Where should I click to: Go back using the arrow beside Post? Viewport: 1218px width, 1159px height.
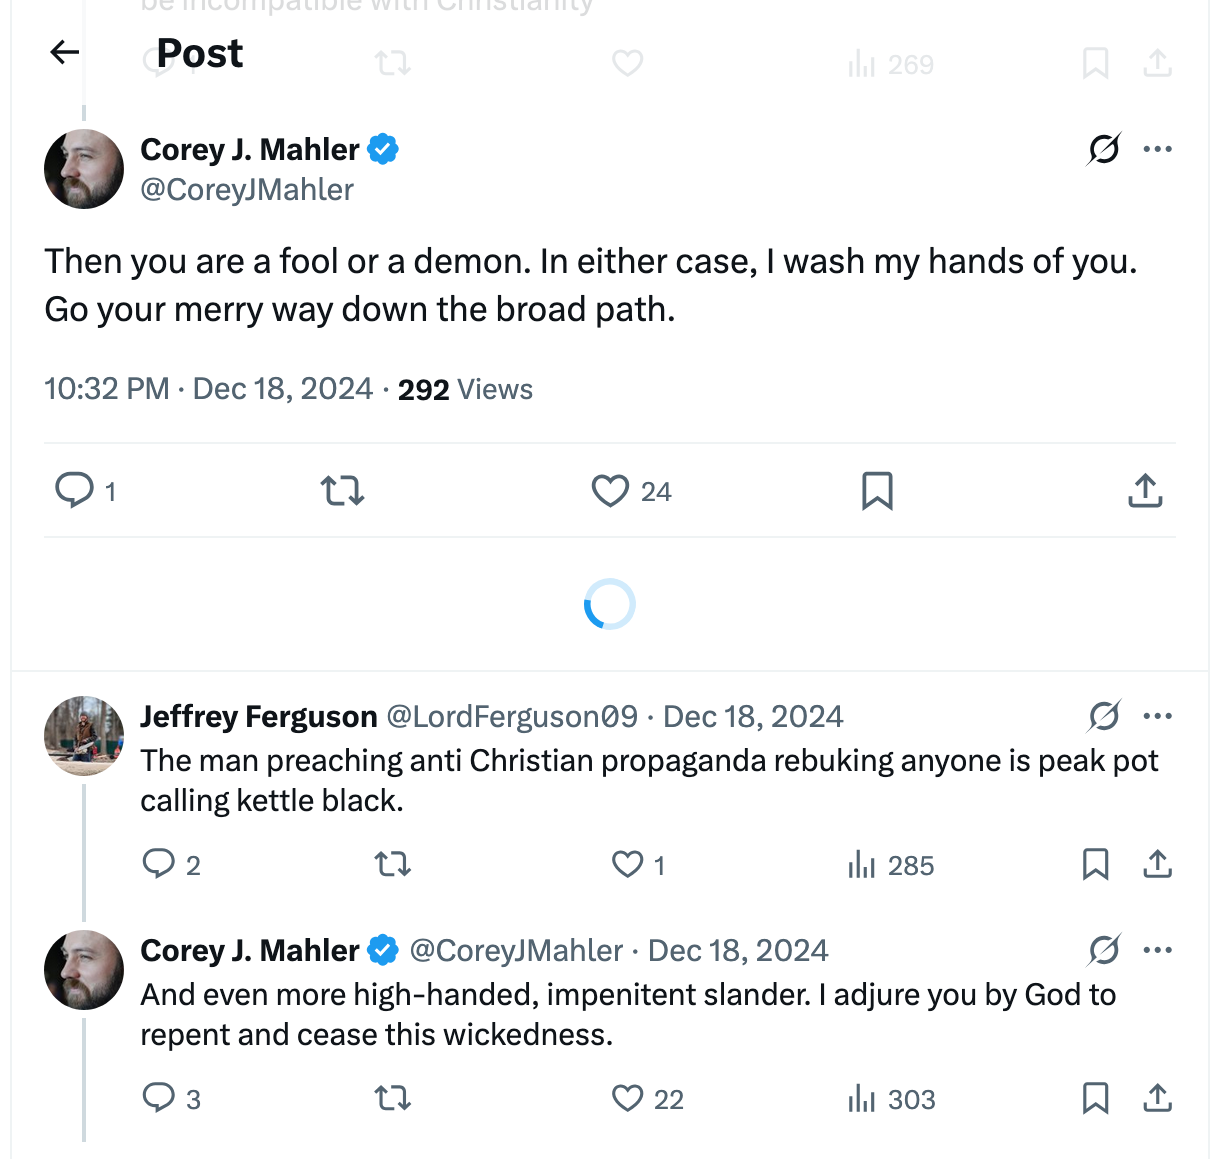click(65, 52)
